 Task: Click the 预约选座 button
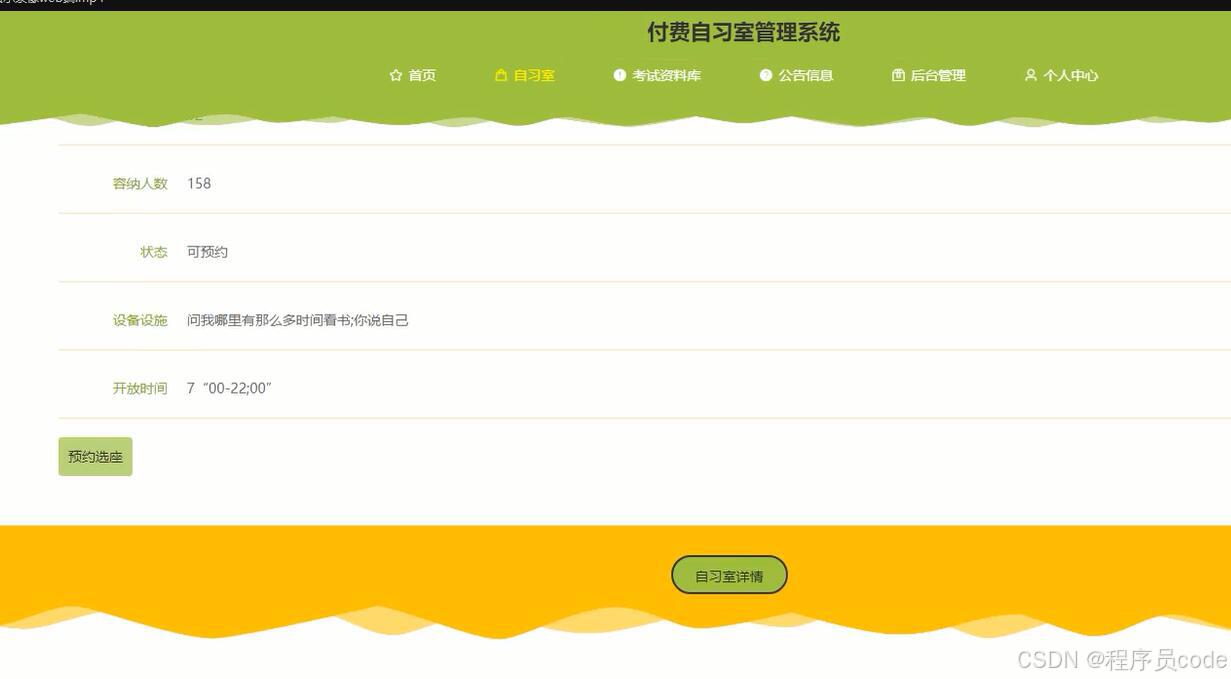click(95, 457)
